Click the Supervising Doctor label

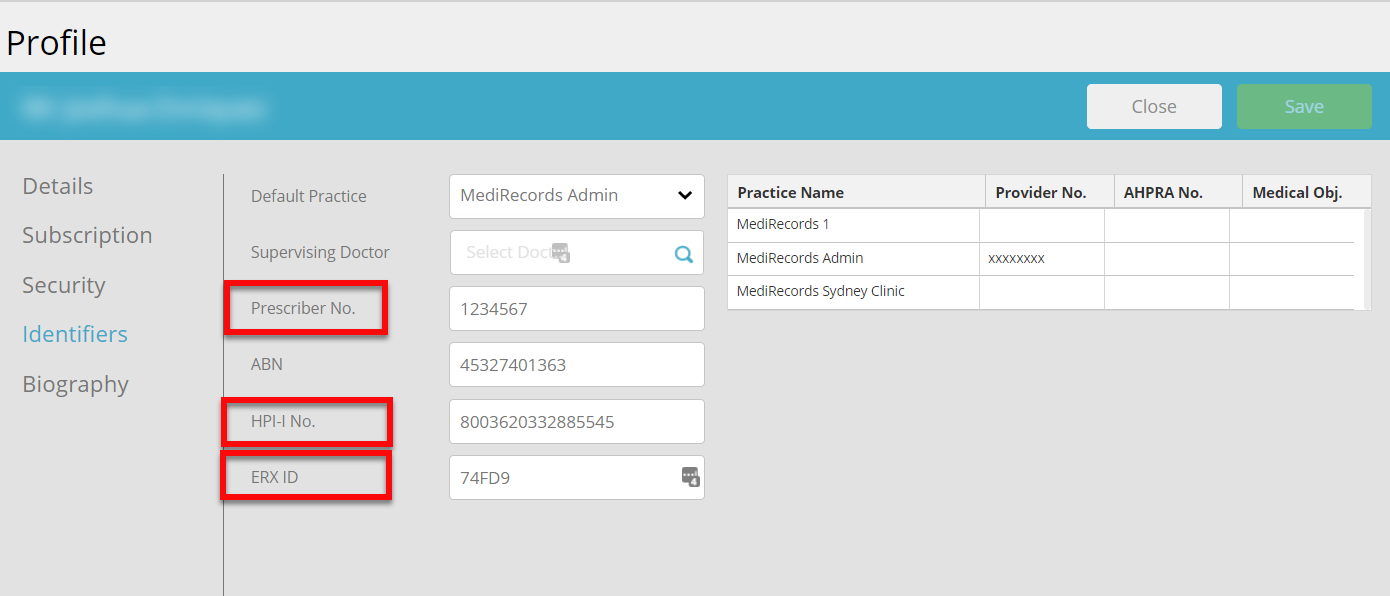tap(320, 252)
